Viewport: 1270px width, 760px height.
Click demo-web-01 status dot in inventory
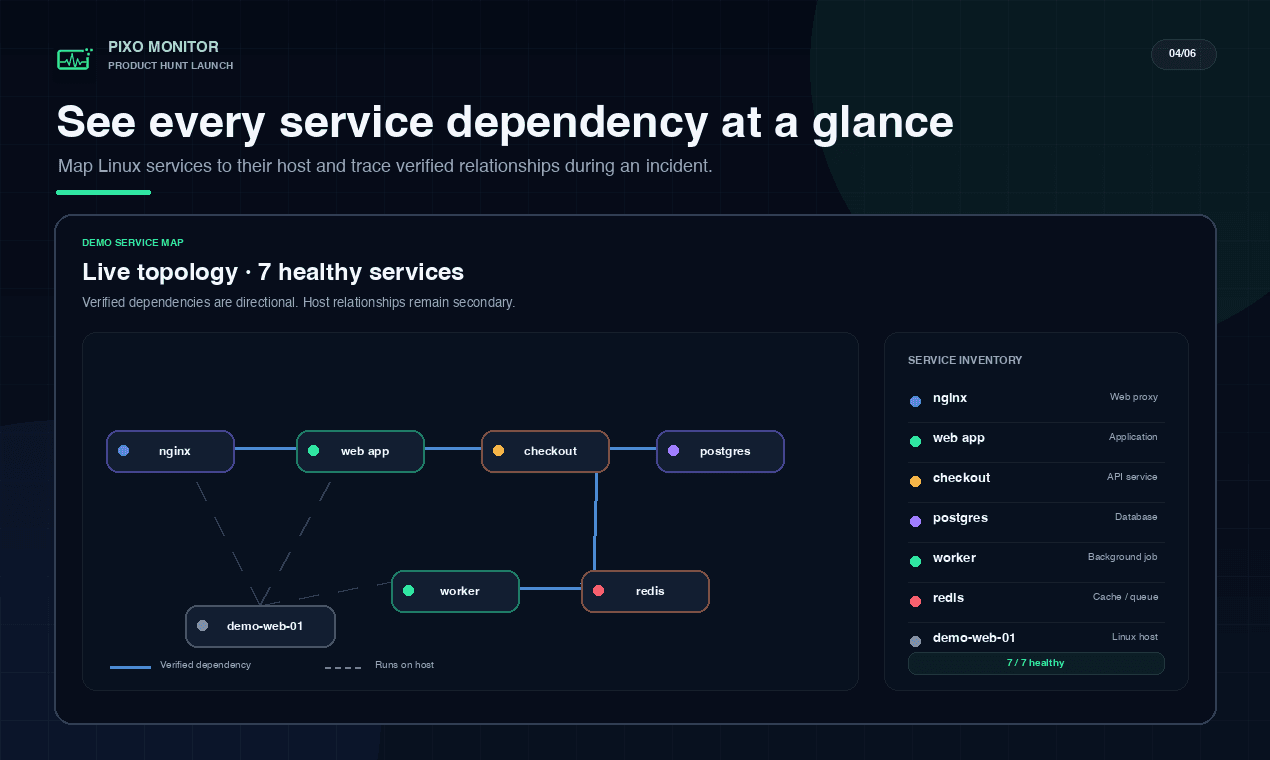tap(915, 641)
